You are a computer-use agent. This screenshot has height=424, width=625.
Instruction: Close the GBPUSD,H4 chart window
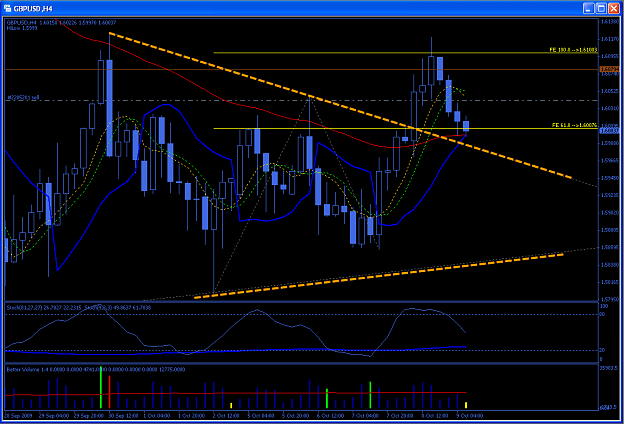tap(614, 8)
